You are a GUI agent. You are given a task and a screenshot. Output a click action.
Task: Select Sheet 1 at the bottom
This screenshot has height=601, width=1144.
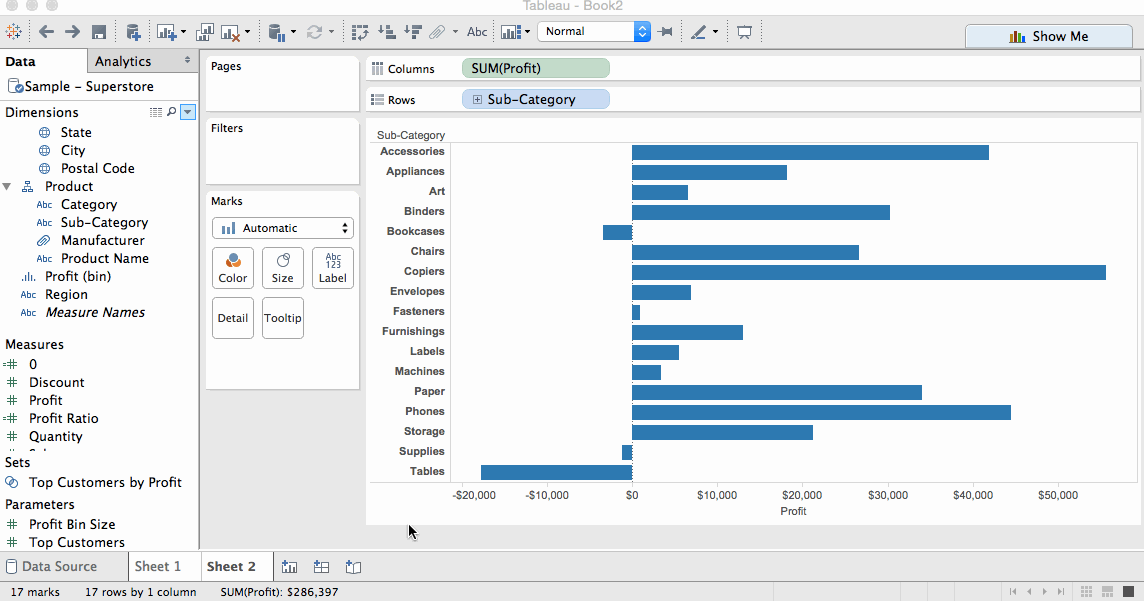click(x=162, y=566)
